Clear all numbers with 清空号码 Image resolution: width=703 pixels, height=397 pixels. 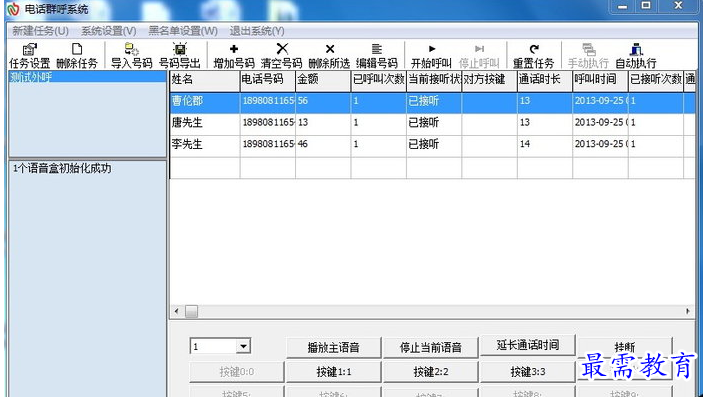tap(282, 56)
